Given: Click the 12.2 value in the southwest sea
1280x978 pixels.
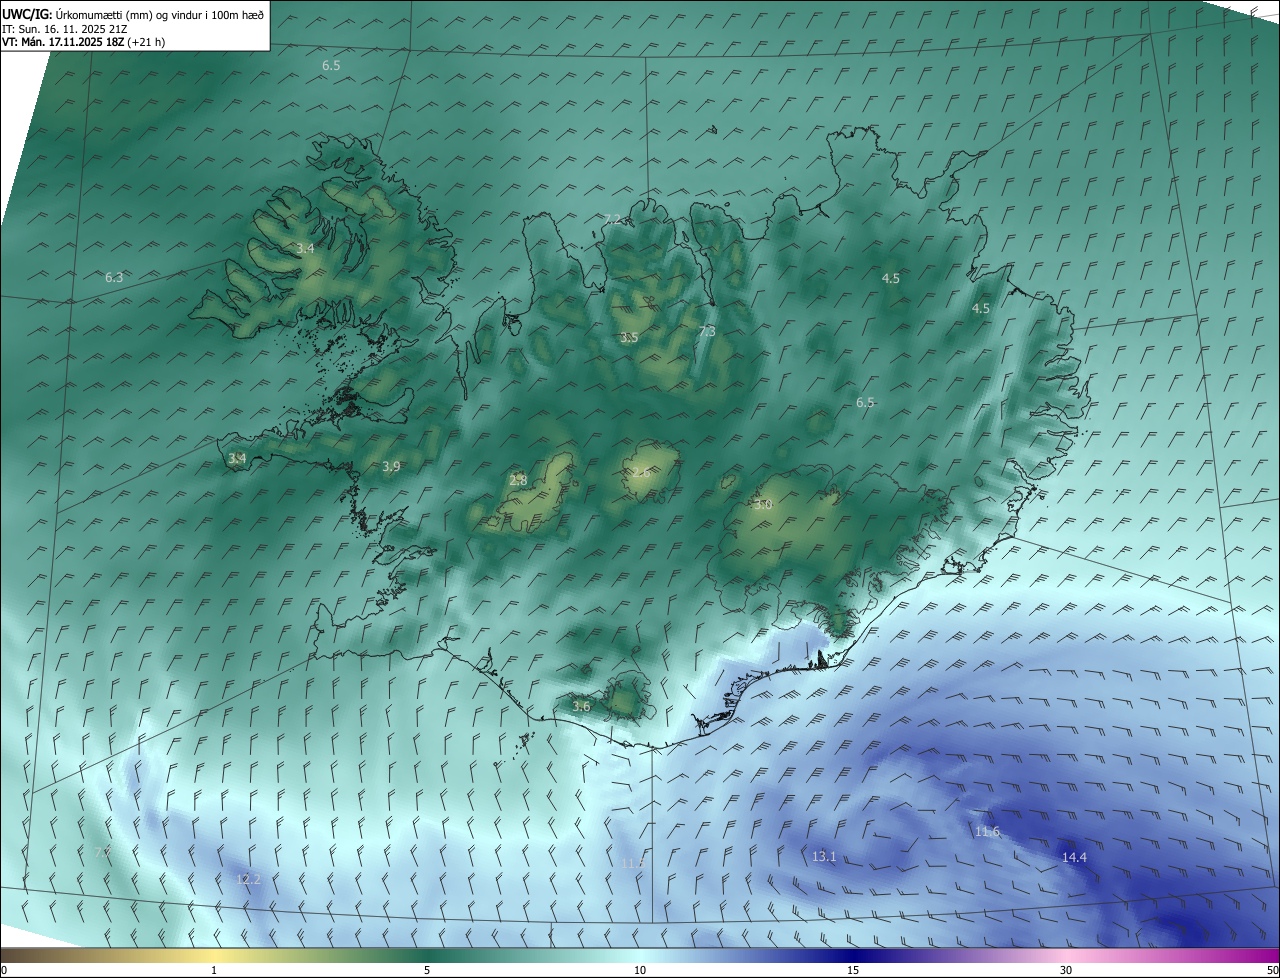Looking at the screenshot, I should [248, 879].
